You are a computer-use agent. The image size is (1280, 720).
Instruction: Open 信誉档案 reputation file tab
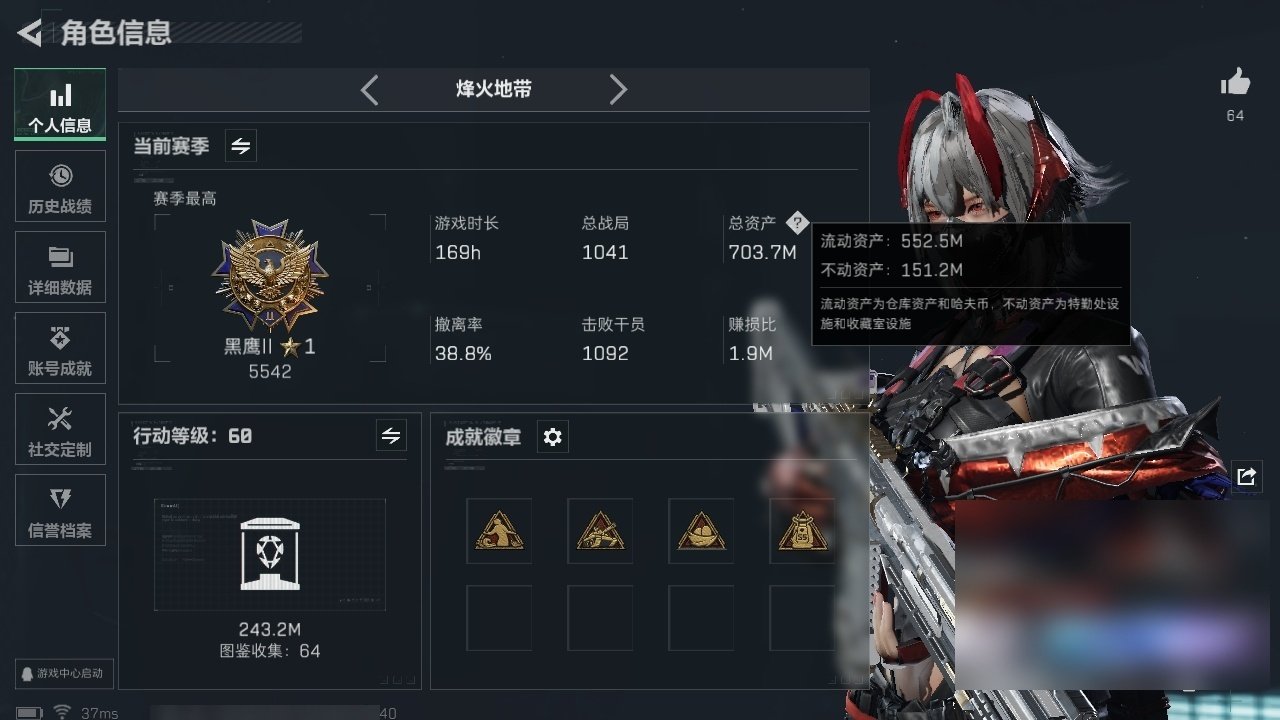coord(60,510)
